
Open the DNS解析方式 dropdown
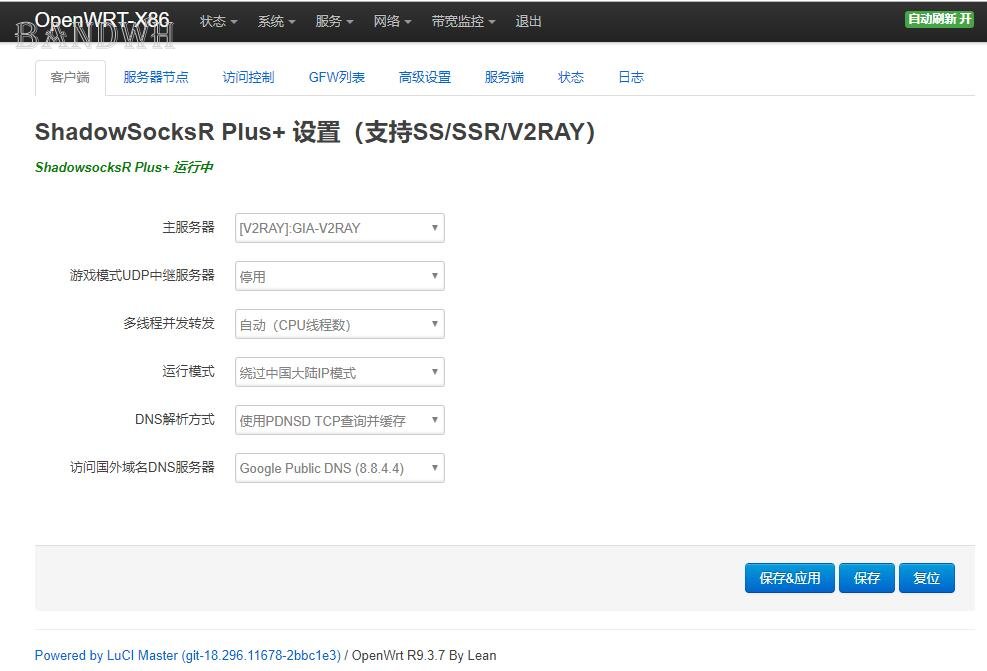(340, 420)
